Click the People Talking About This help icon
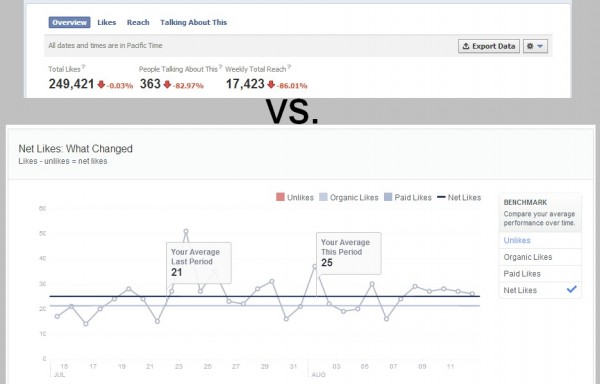 click(220, 67)
